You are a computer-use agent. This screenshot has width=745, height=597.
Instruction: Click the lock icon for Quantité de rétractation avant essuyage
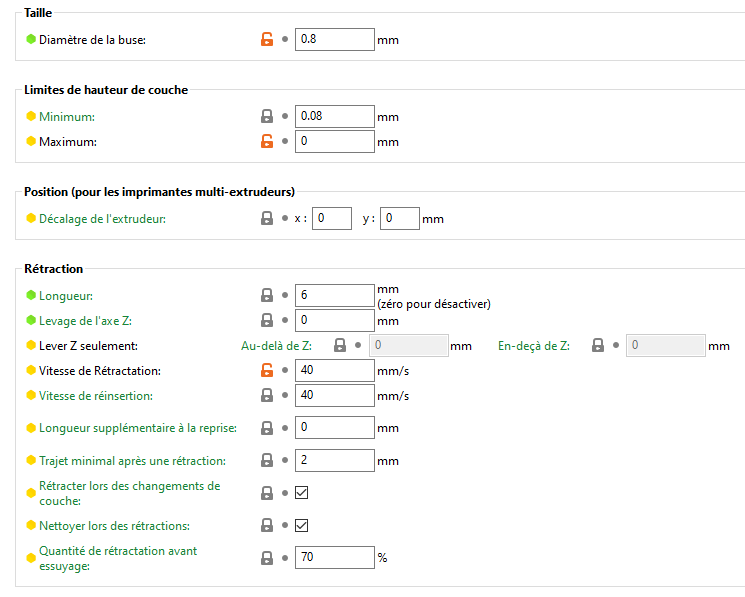pos(267,557)
